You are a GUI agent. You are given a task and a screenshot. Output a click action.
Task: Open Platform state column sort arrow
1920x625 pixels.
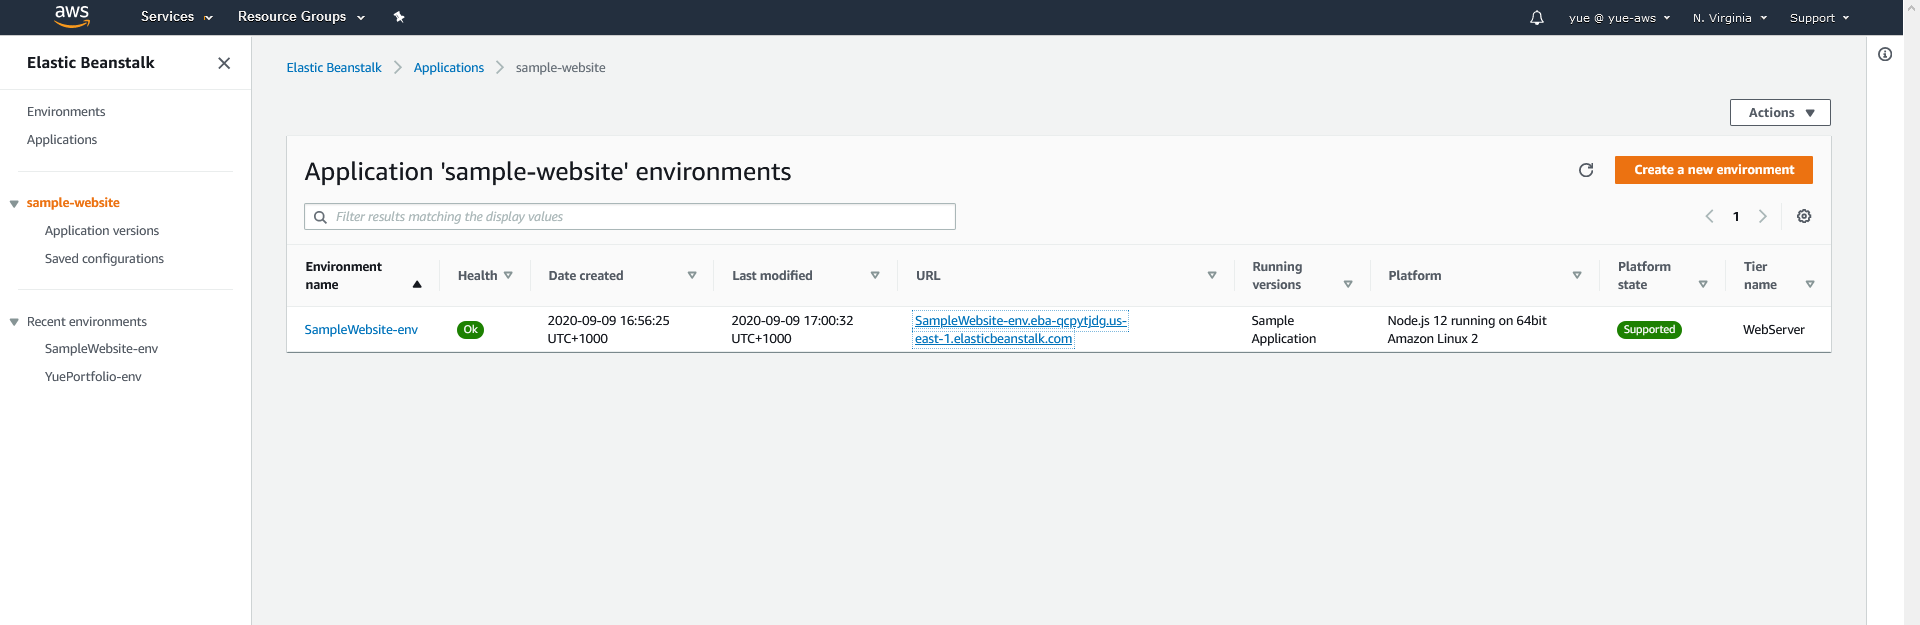click(x=1703, y=285)
